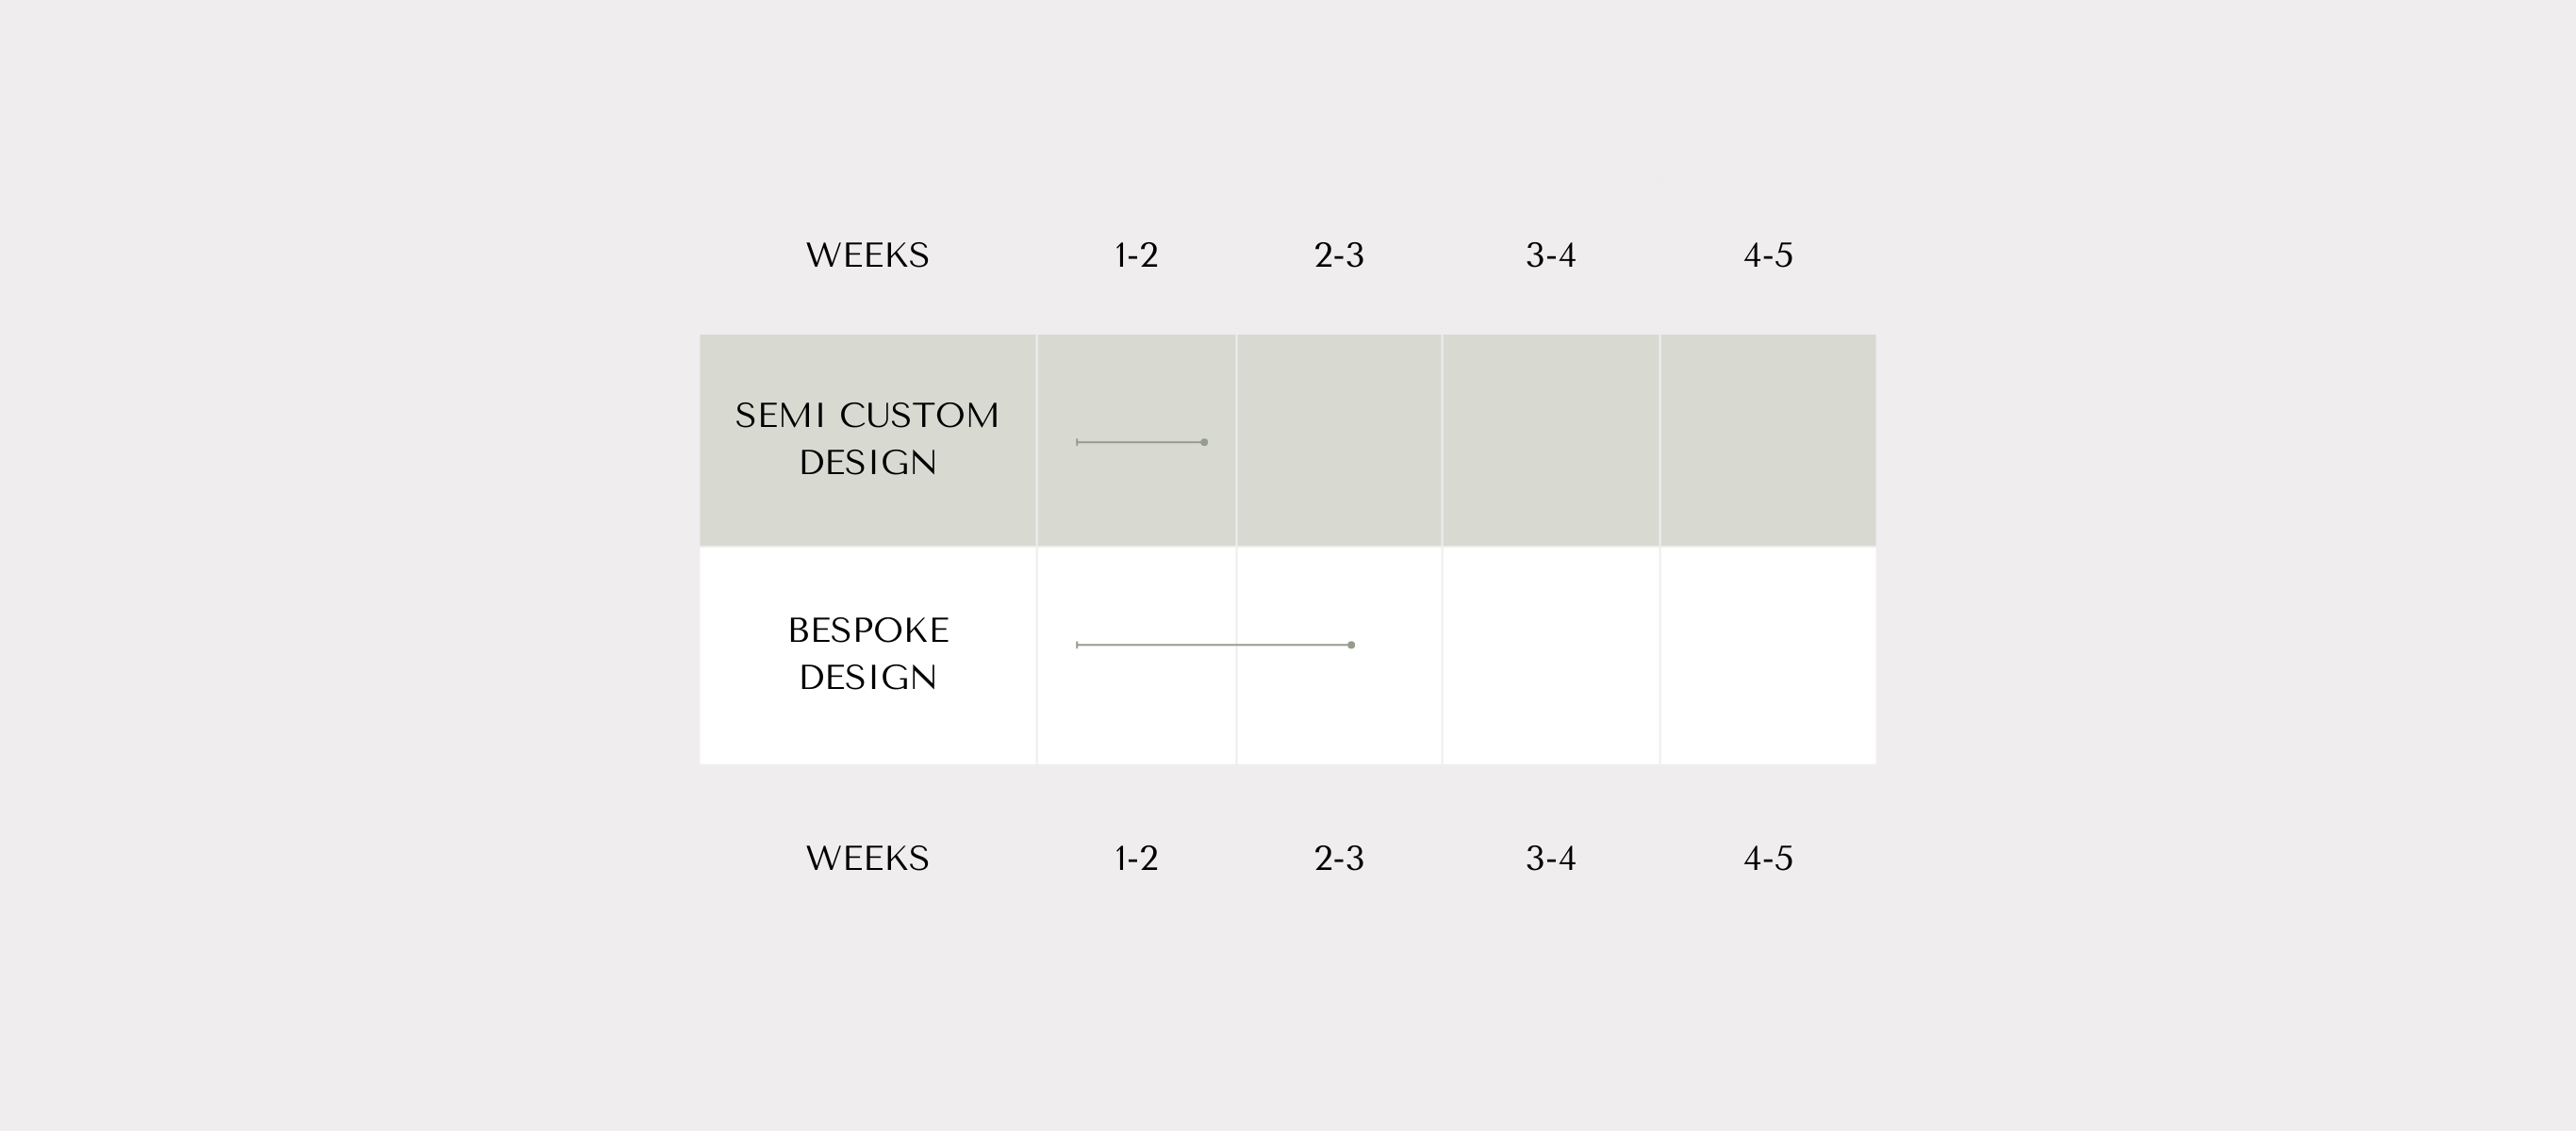
Task: Click the bottom 3-4 weeks label
Action: click(1551, 858)
